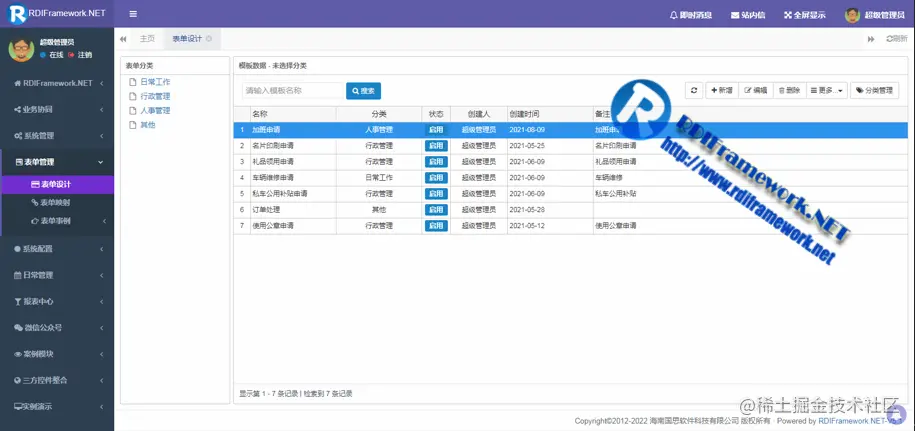This screenshot has height=431, width=915.
Task: Click the 在线 status indicator
Action: tap(52, 55)
